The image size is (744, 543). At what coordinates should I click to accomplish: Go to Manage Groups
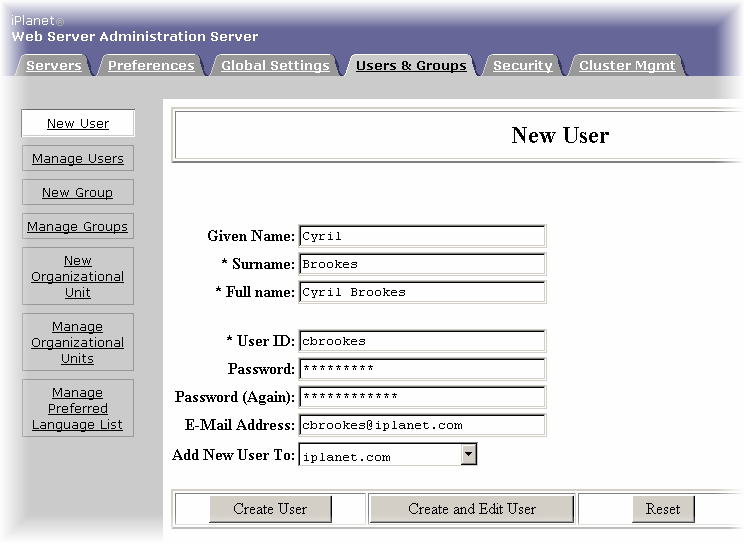point(78,226)
